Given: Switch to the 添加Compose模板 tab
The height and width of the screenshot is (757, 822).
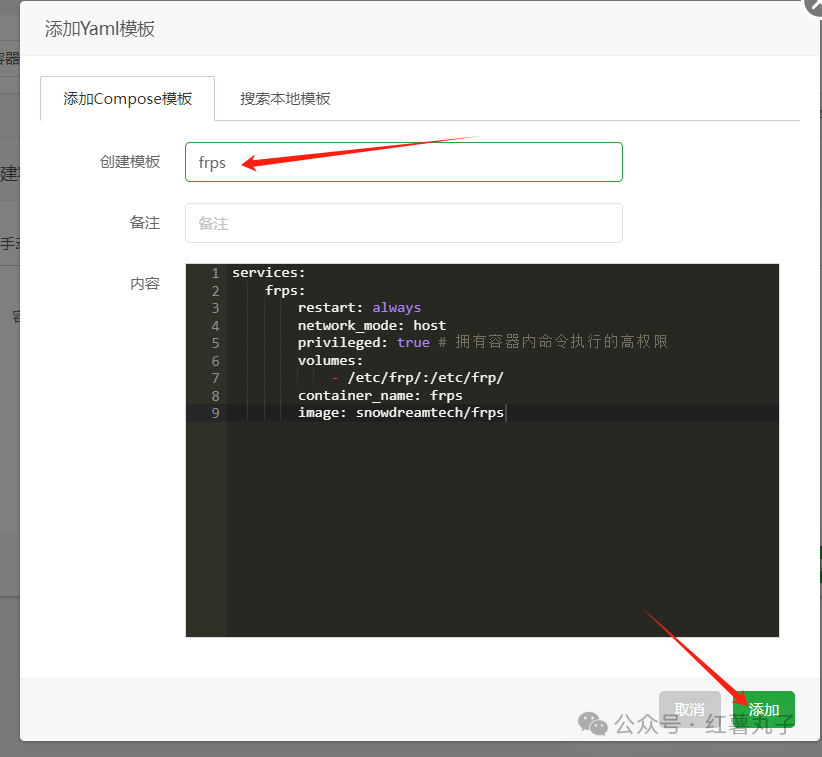Looking at the screenshot, I should pyautogui.click(x=127, y=99).
